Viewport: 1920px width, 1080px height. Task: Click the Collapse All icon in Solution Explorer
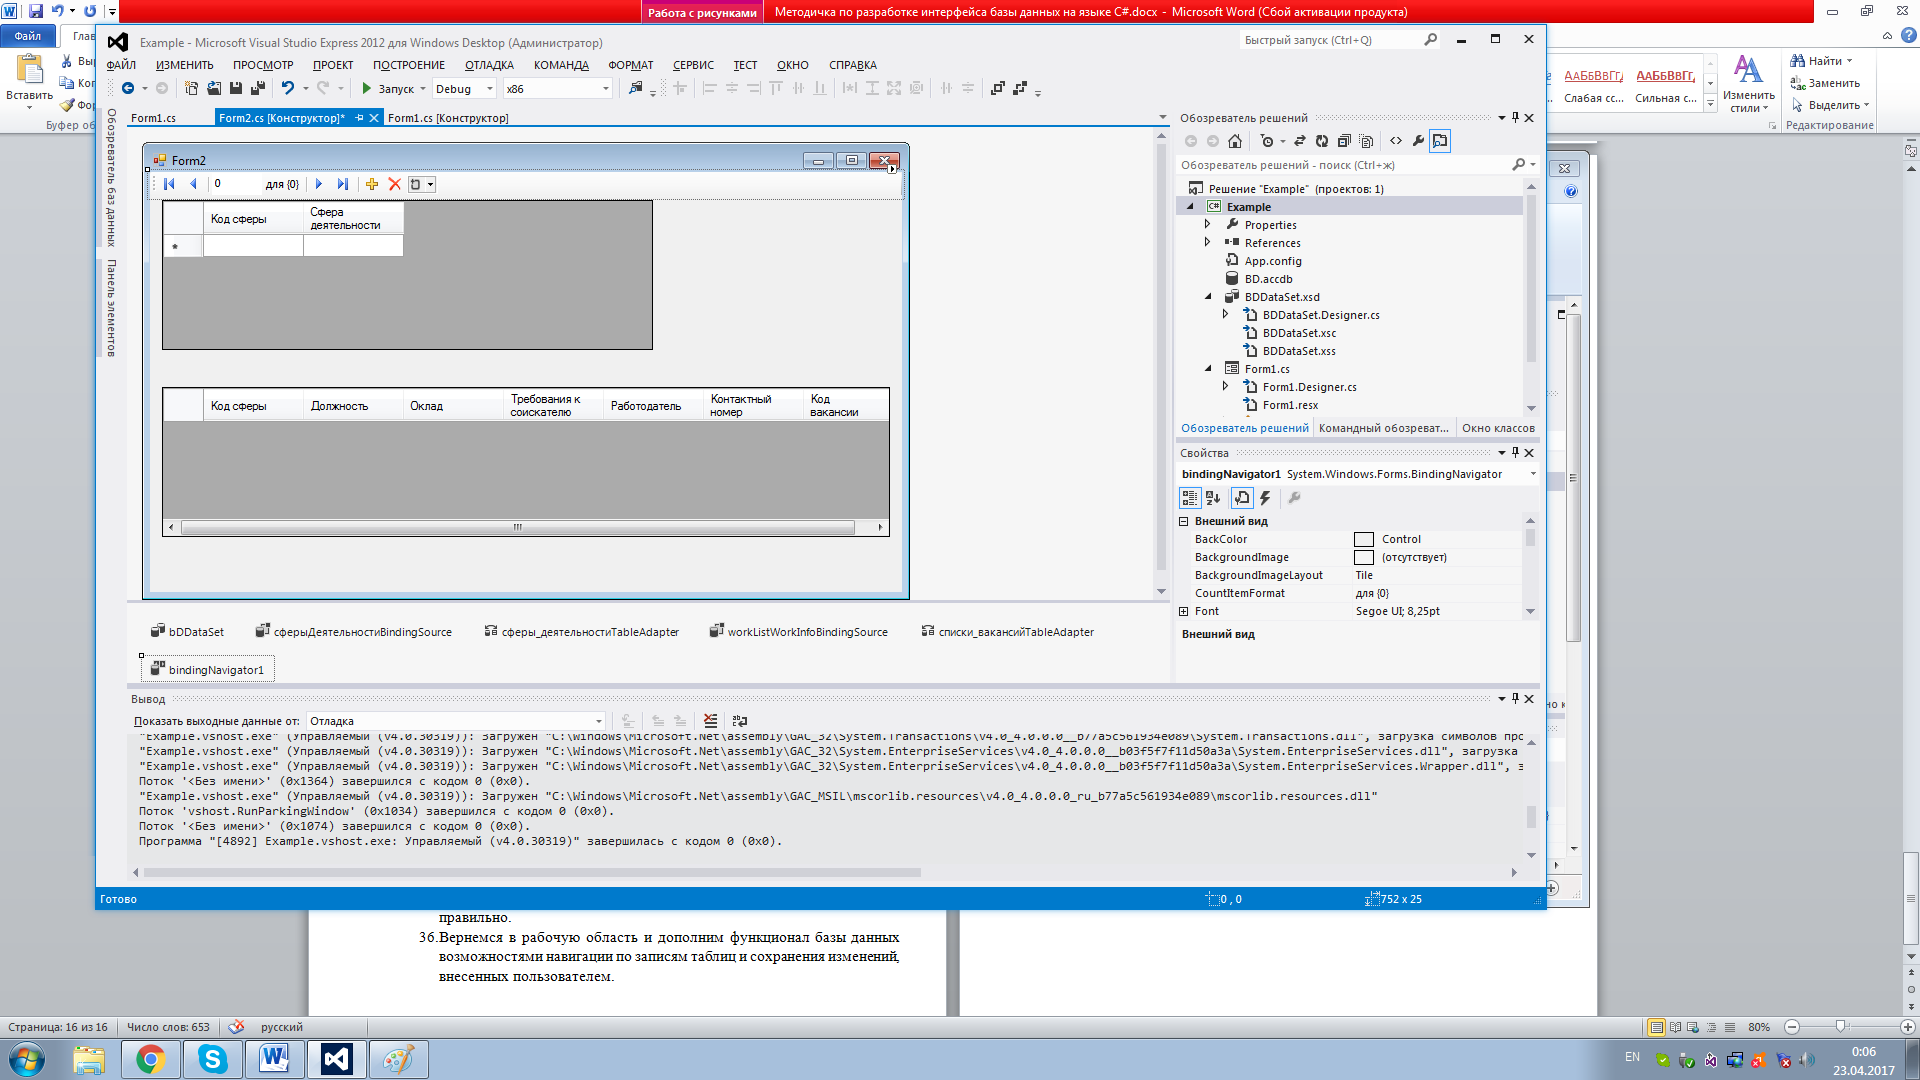tap(1344, 141)
